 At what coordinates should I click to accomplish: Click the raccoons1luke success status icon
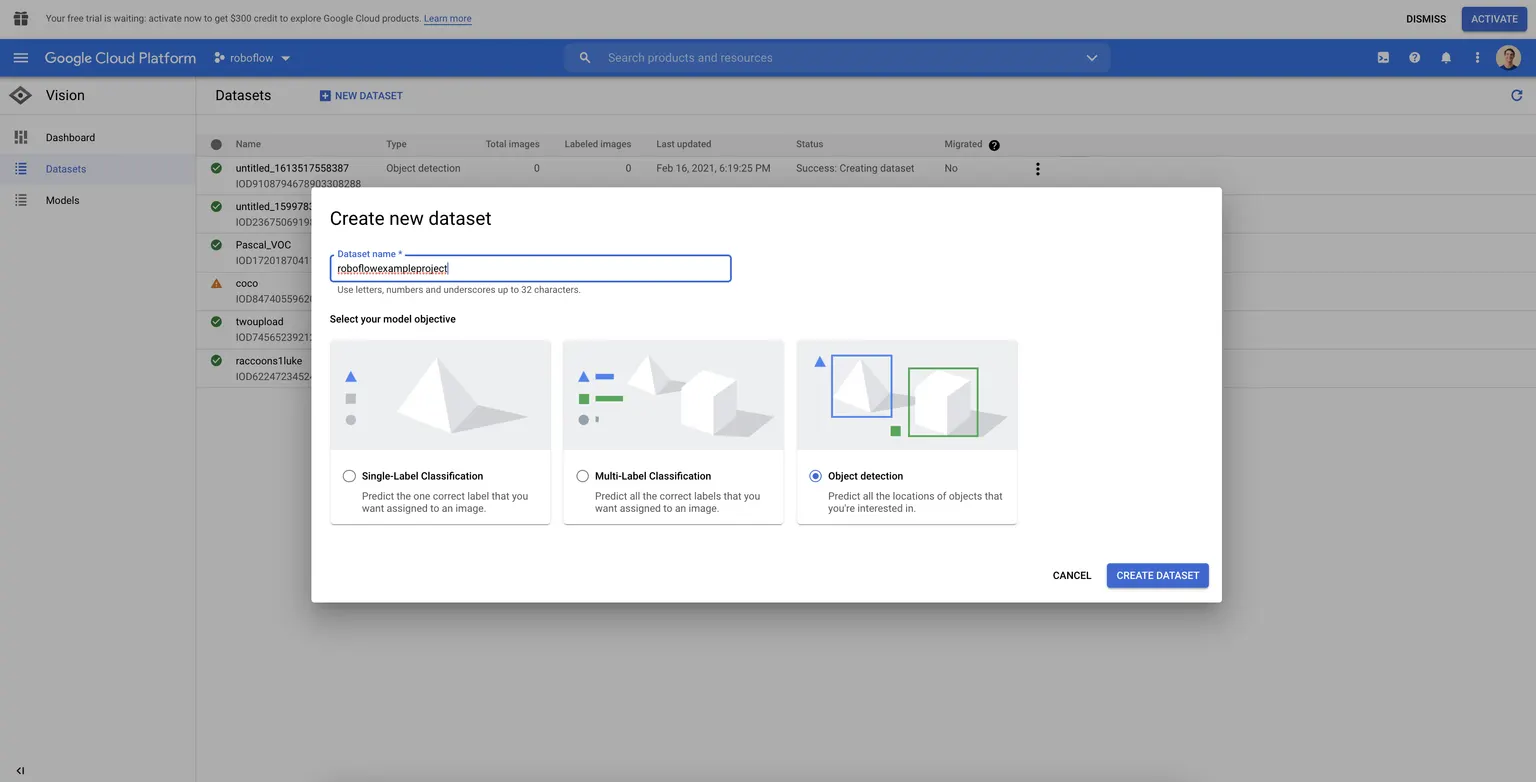click(x=216, y=361)
